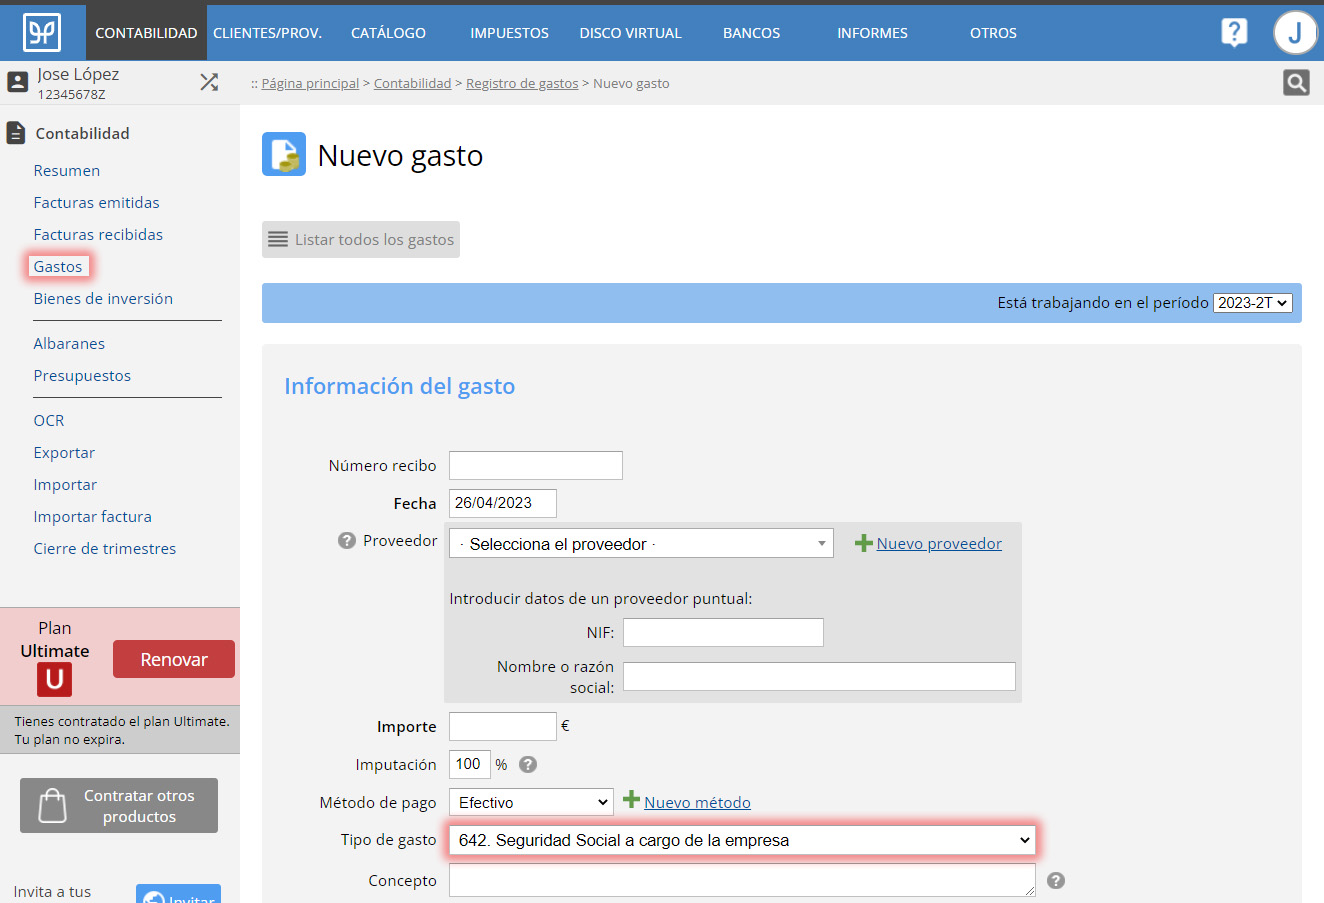Click Registro de gastos breadcrumb link
This screenshot has height=903, width=1324.
(x=522, y=84)
